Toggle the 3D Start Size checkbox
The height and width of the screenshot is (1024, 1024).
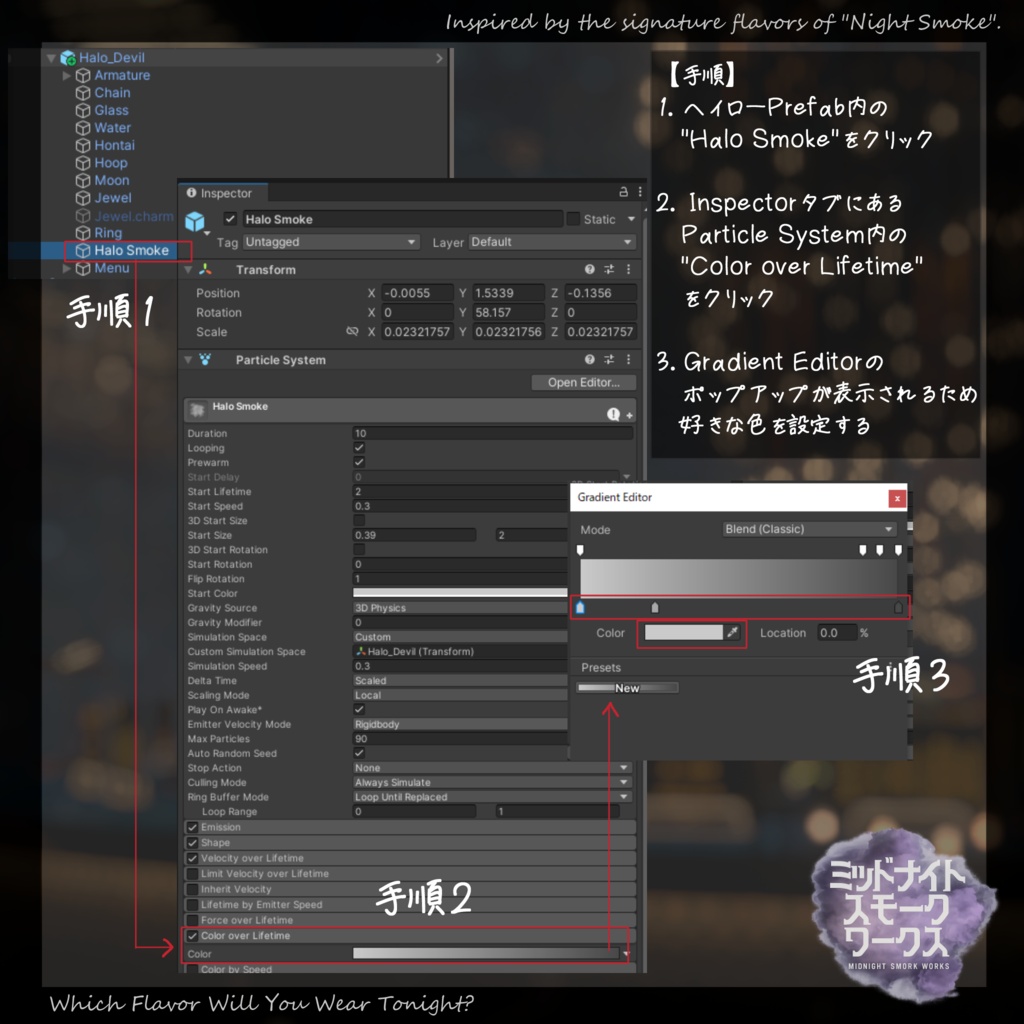[359, 520]
